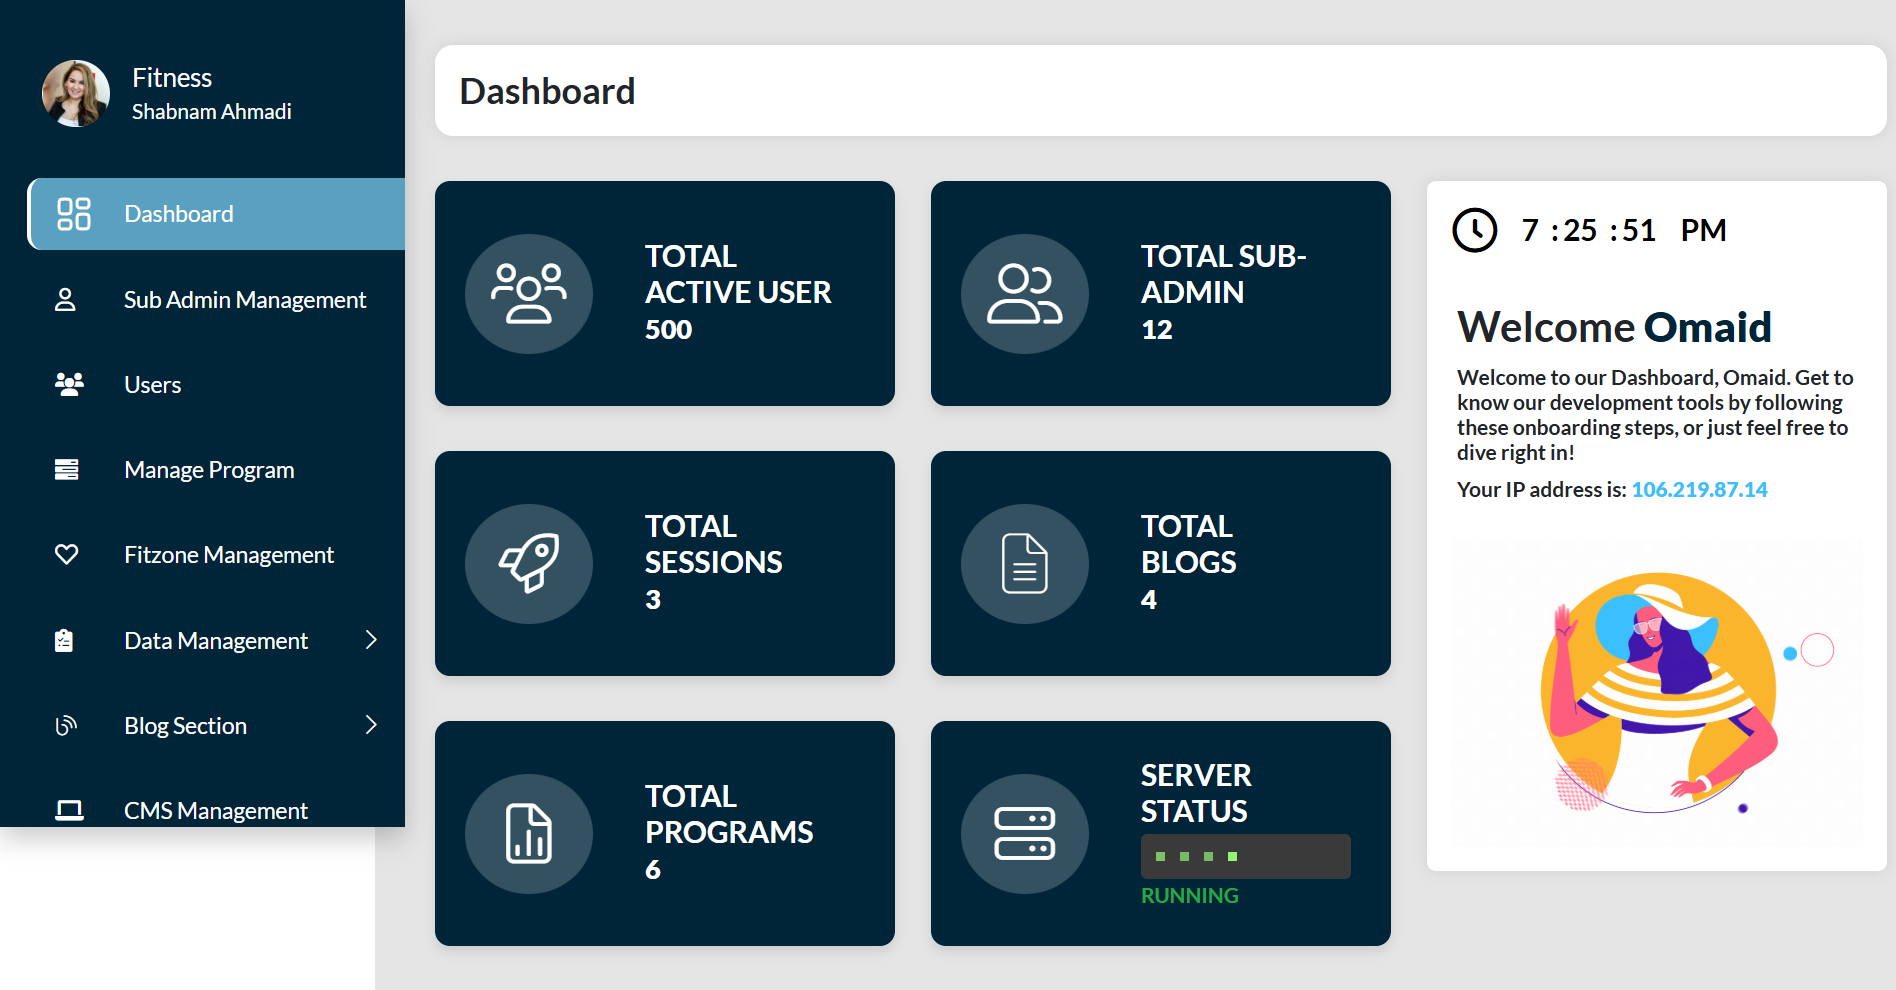Select the server icon on Server Status card
The image size is (1896, 990).
(1024, 833)
